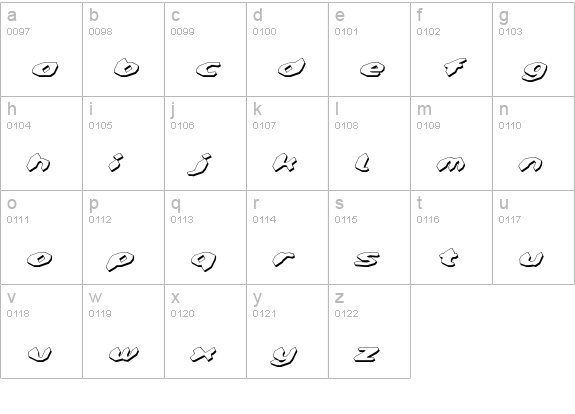Select the glyph cell for letter o
575x414 pixels.
(x=41, y=237)
